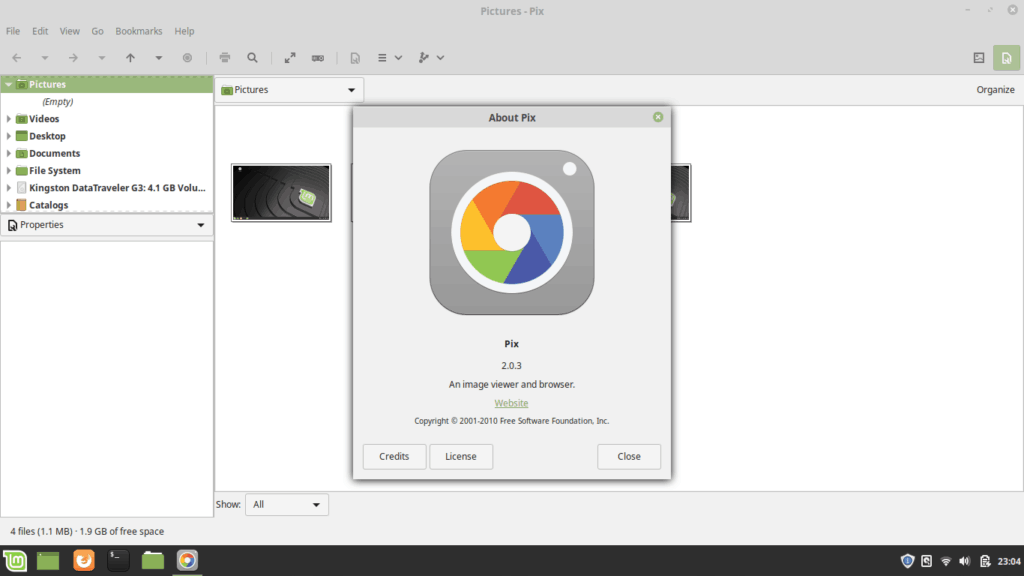
Task: Expand the Videos folder in tree
Action: pyautogui.click(x=8, y=119)
